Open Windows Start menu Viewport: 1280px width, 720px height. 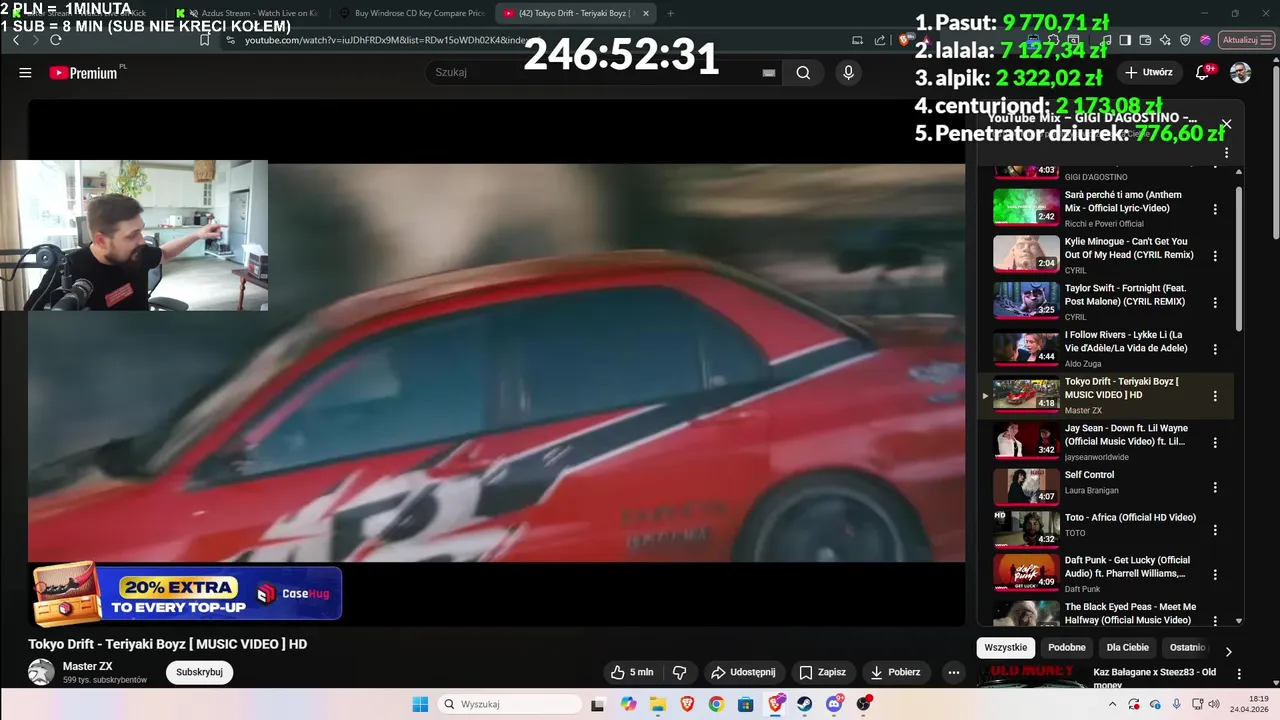tap(420, 704)
